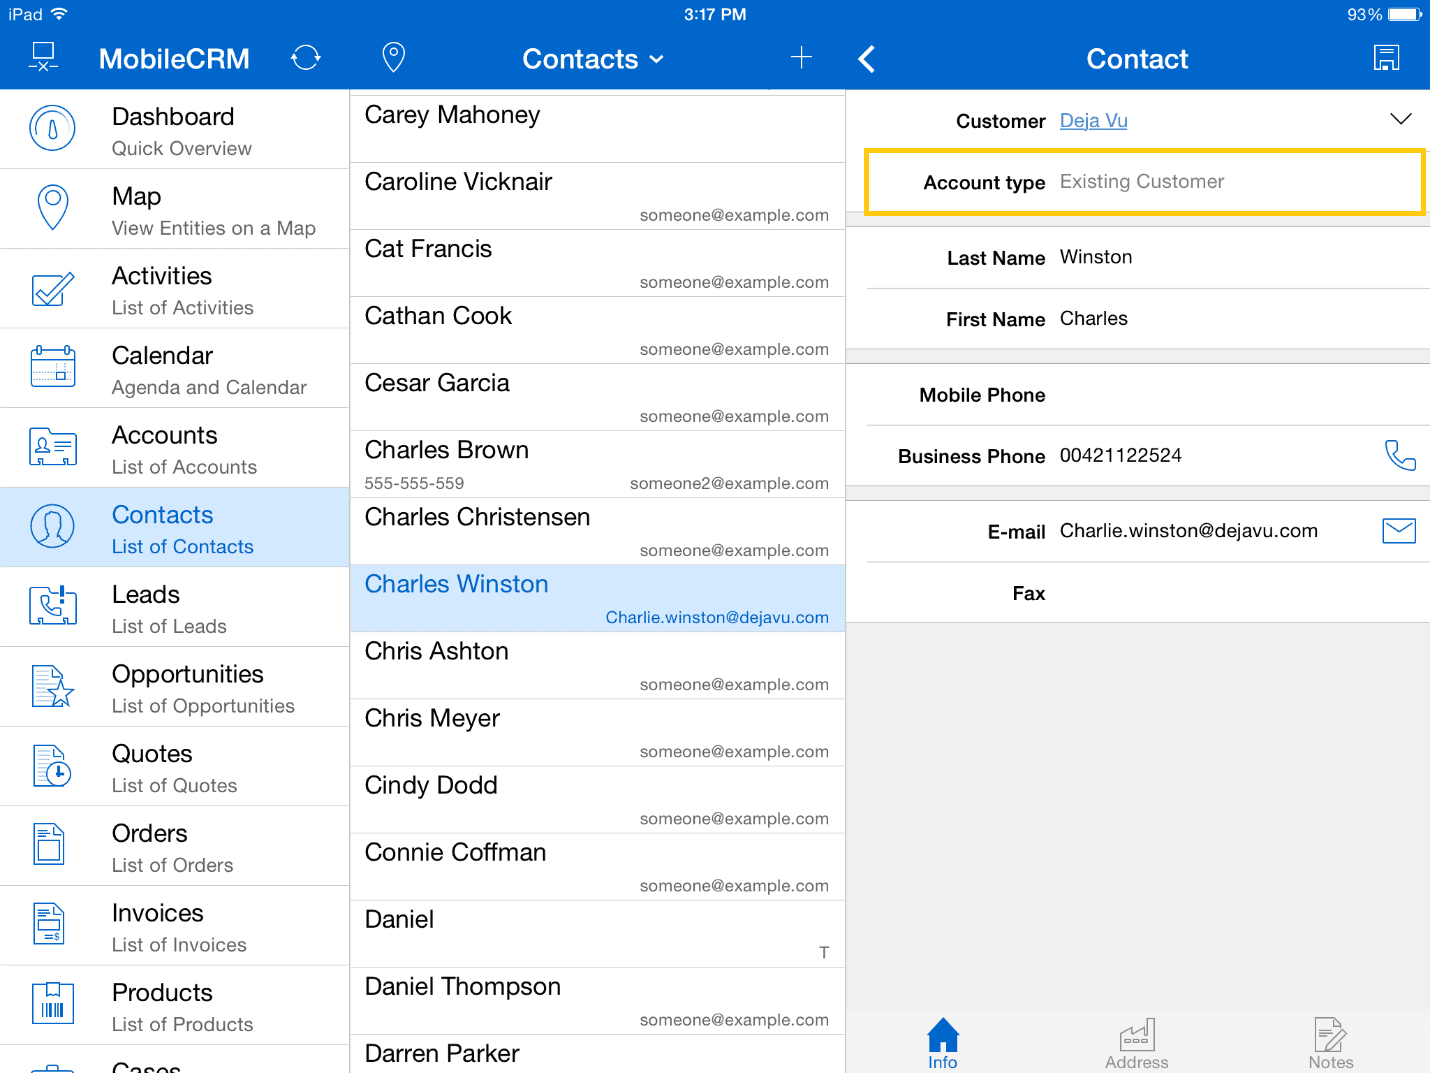Tap the iPad battery indicator
The height and width of the screenshot is (1073, 1430).
[x=1404, y=14]
